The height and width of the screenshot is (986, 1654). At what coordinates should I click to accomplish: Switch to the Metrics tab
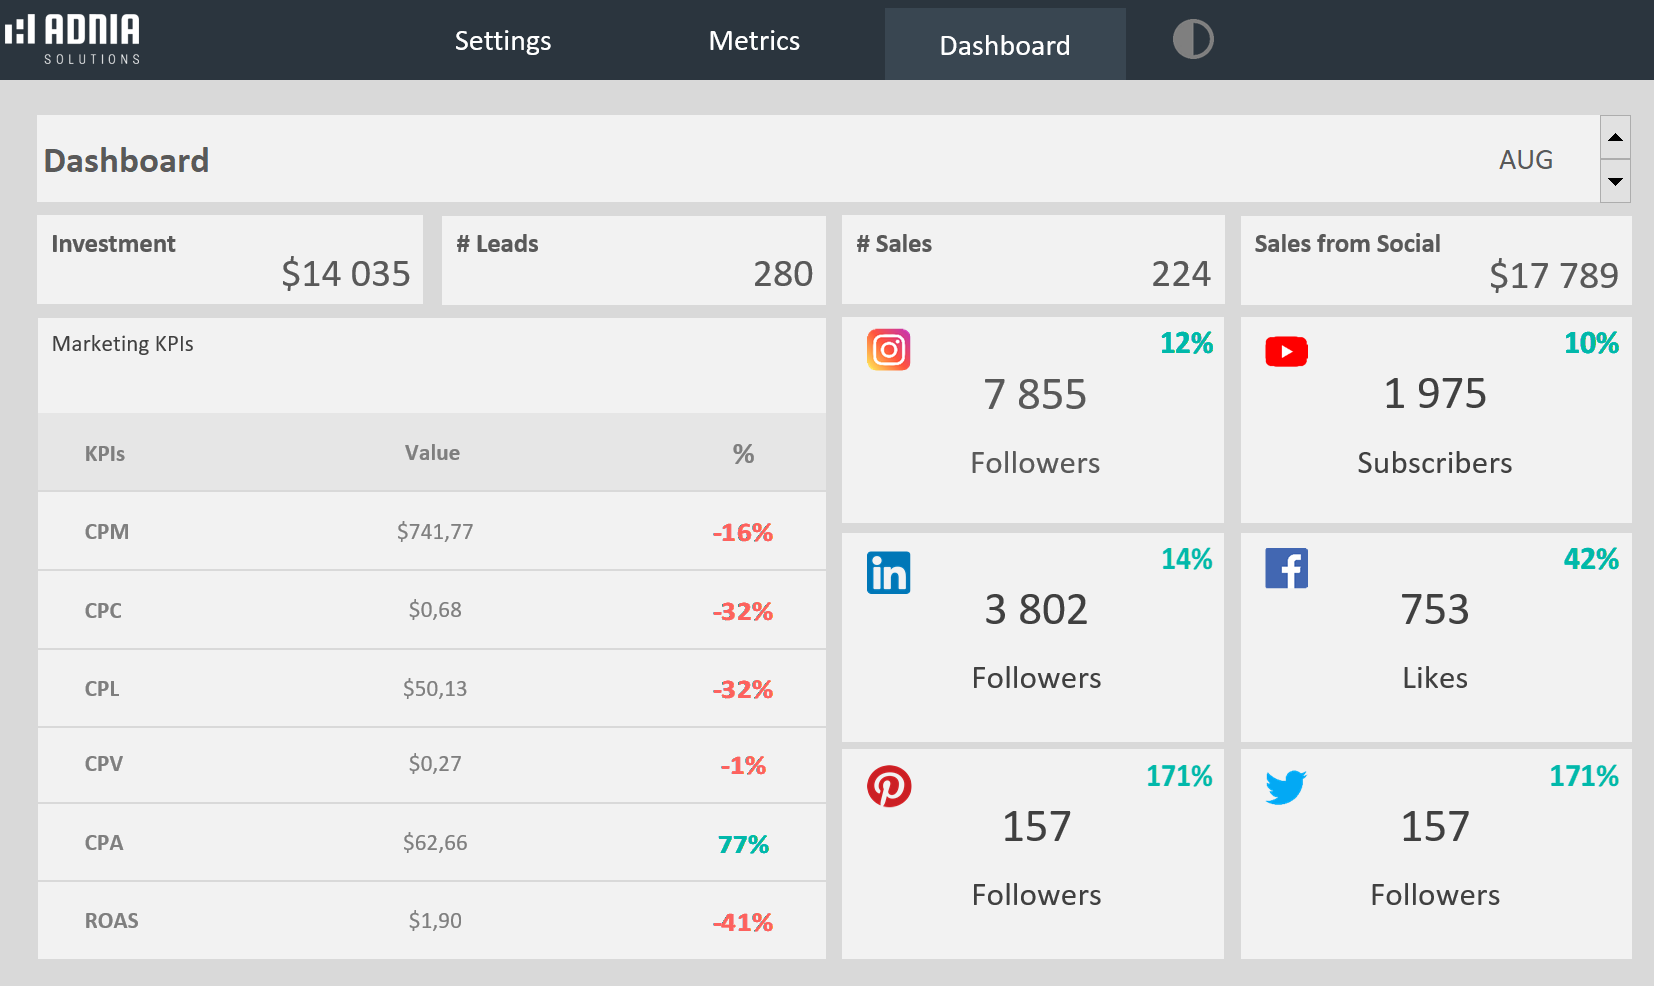(x=753, y=41)
